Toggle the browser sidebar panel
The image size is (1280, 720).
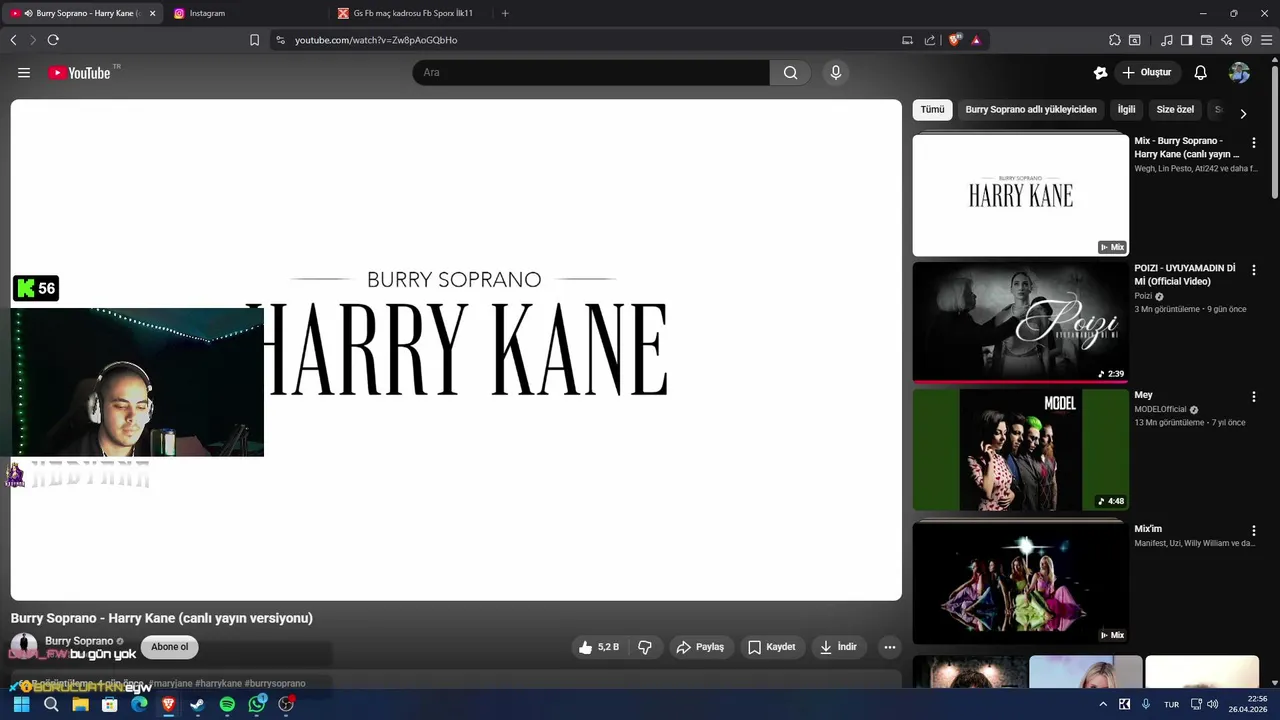[1186, 40]
